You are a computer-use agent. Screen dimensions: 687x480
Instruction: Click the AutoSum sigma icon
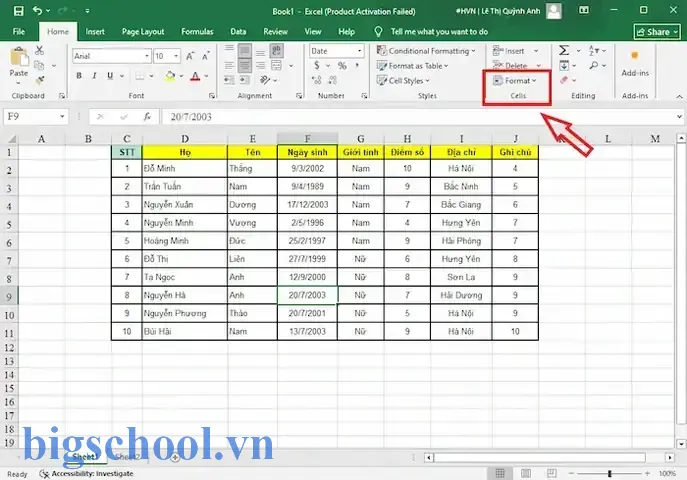(x=564, y=50)
